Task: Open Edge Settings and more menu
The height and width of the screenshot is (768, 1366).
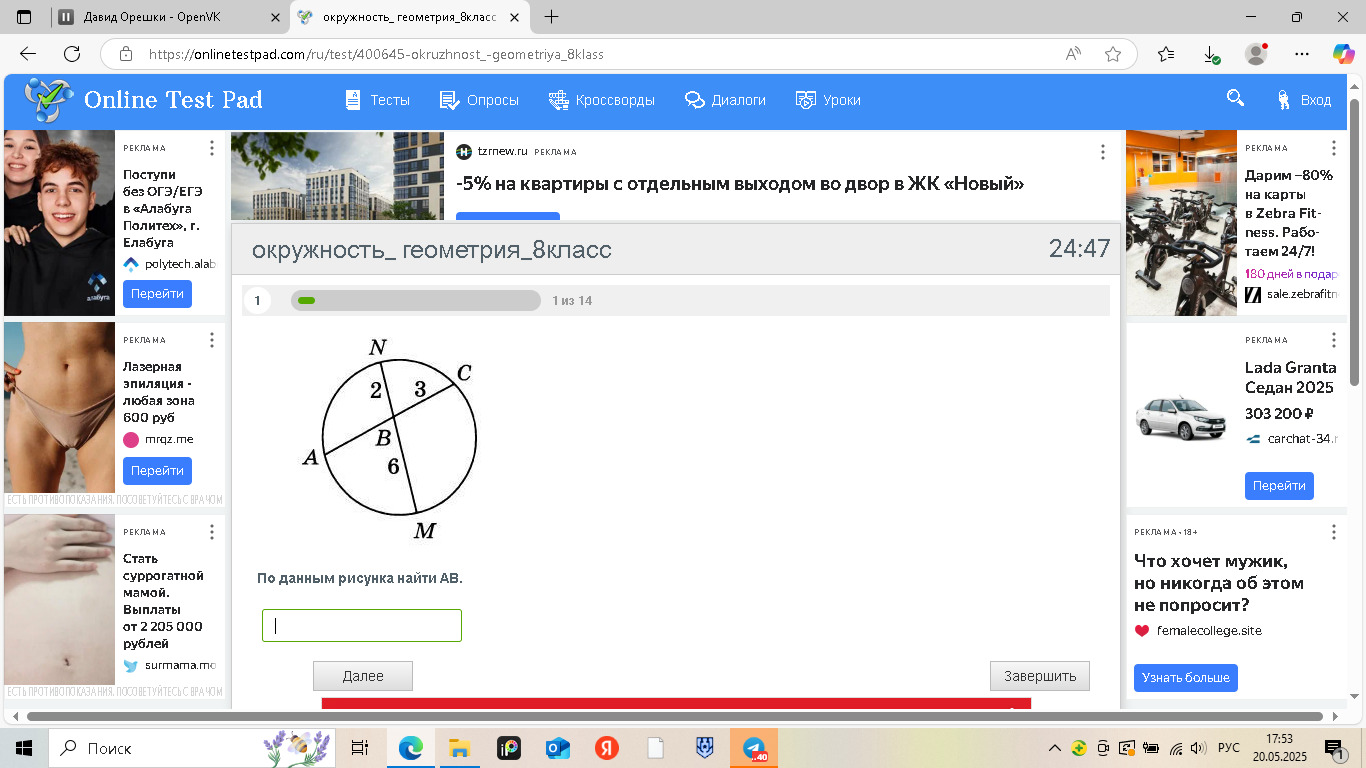Action: 1301,54
